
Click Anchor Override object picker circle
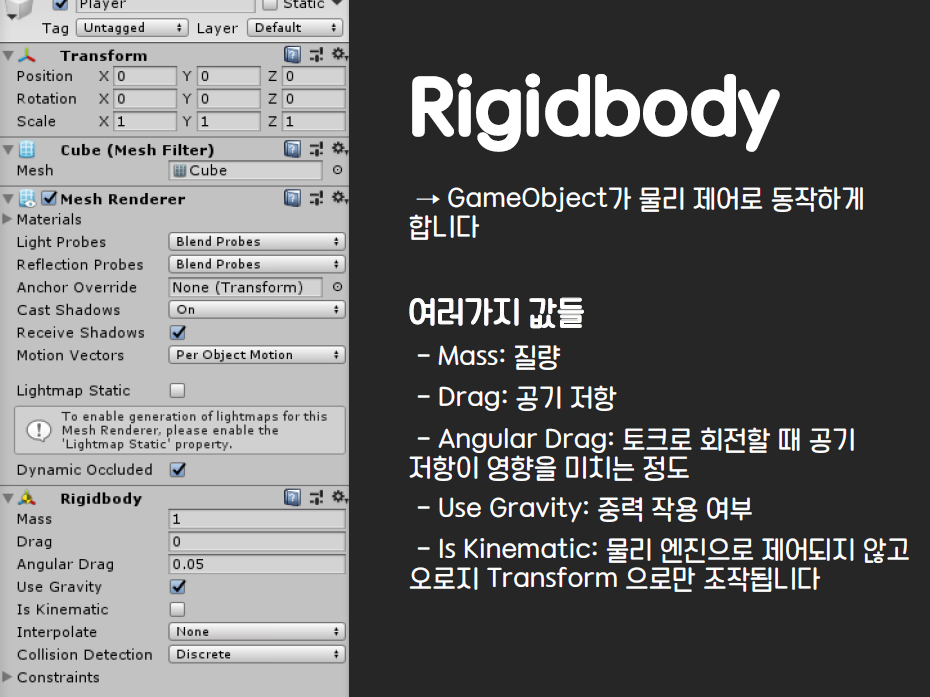pyautogui.click(x=337, y=287)
